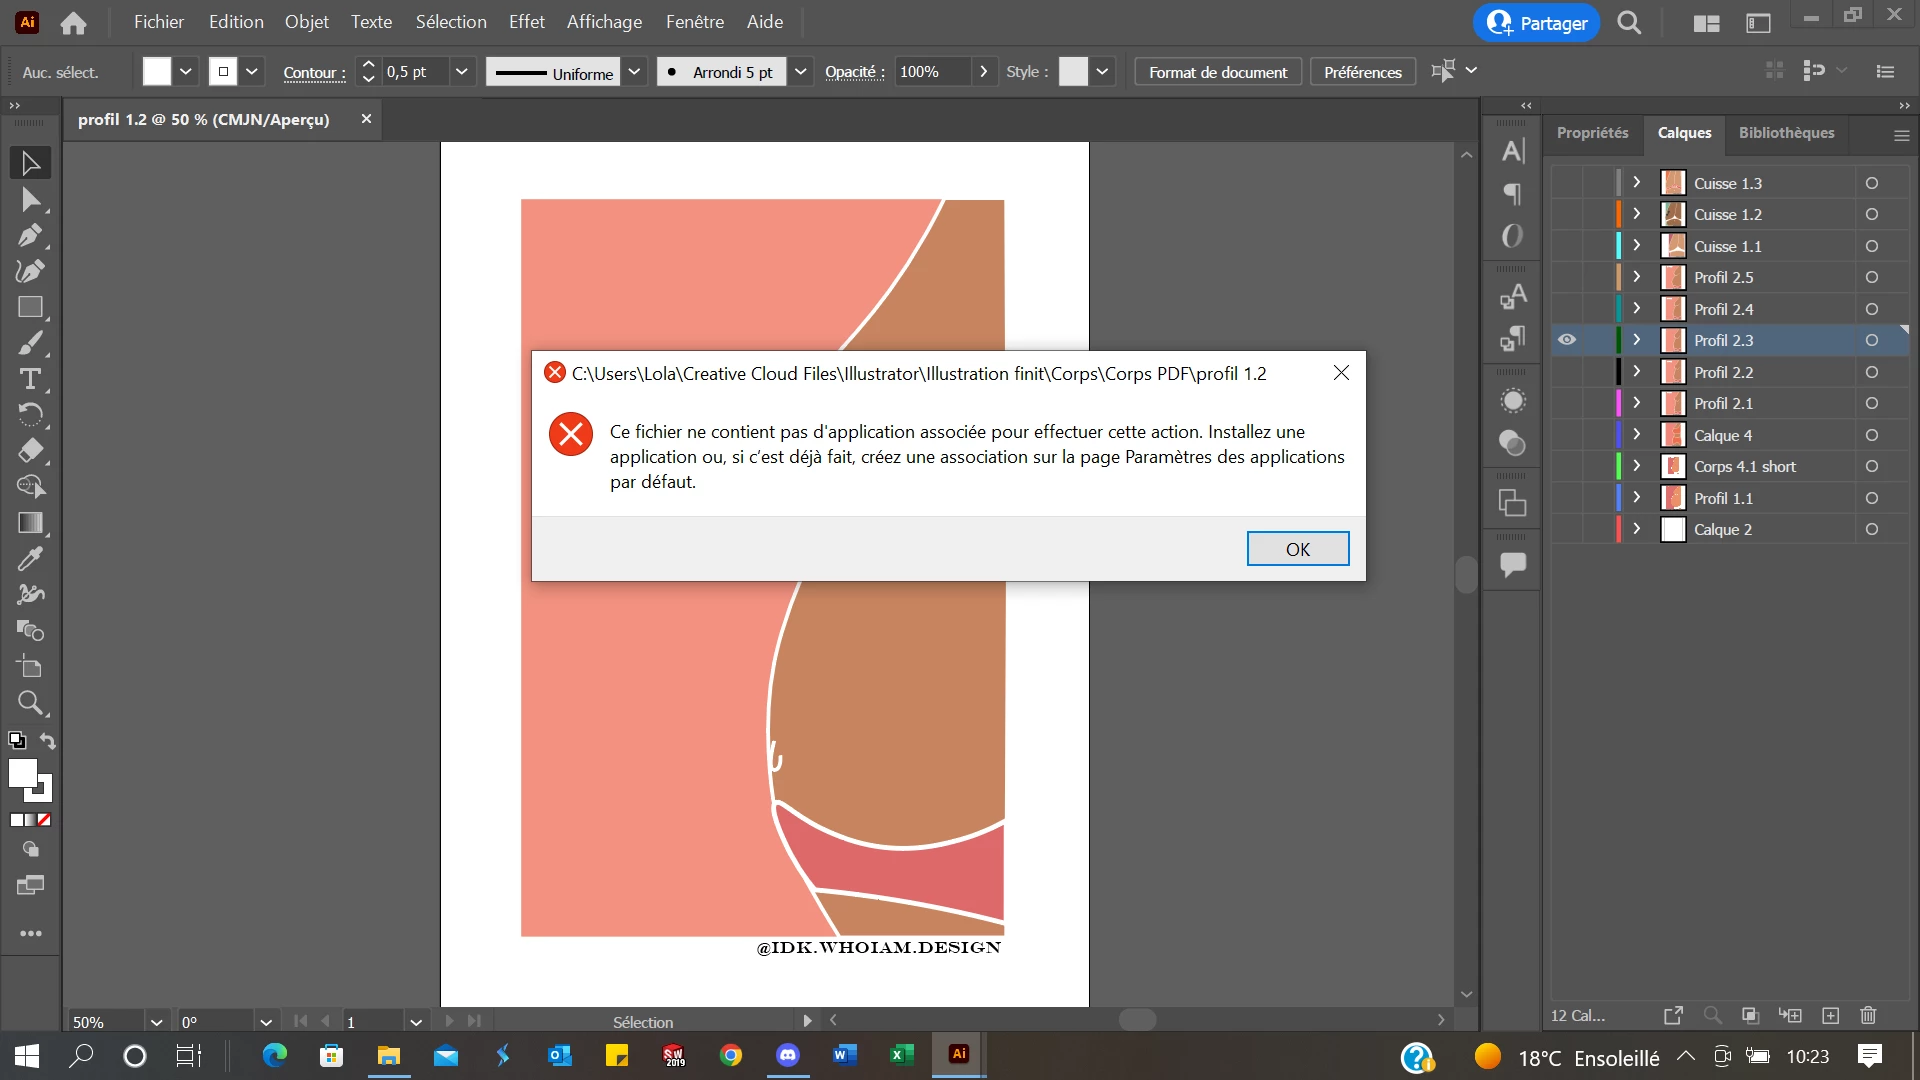Click the white fill color swatch
Screen dimensions: 1920x1080
click(x=157, y=72)
